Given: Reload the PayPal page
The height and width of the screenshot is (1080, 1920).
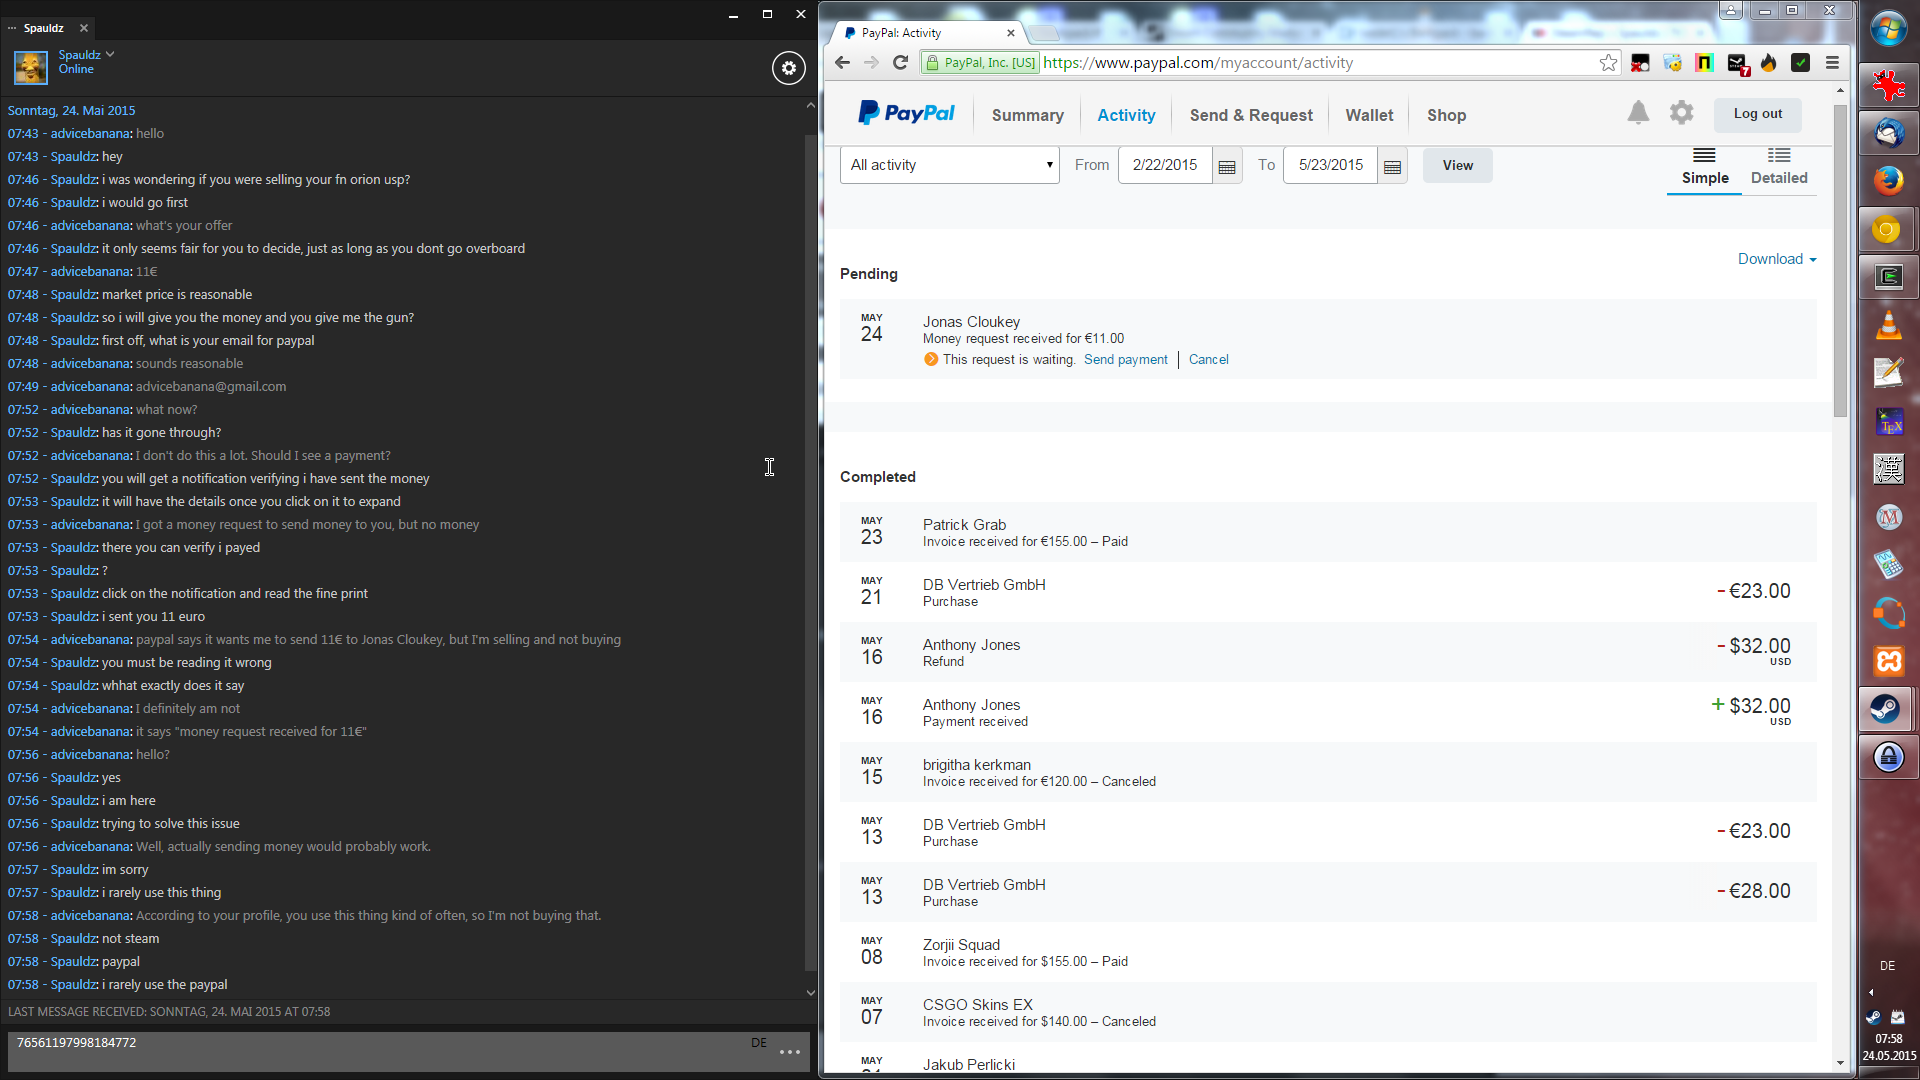Looking at the screenshot, I should point(900,63).
